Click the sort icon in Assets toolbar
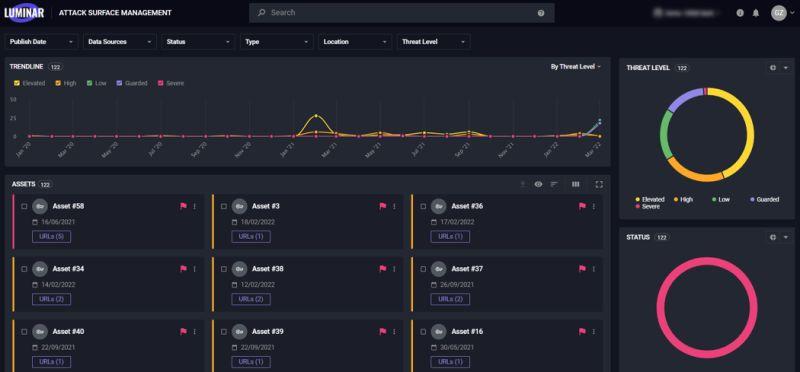The height and width of the screenshot is (372, 800). pyautogui.click(x=554, y=184)
